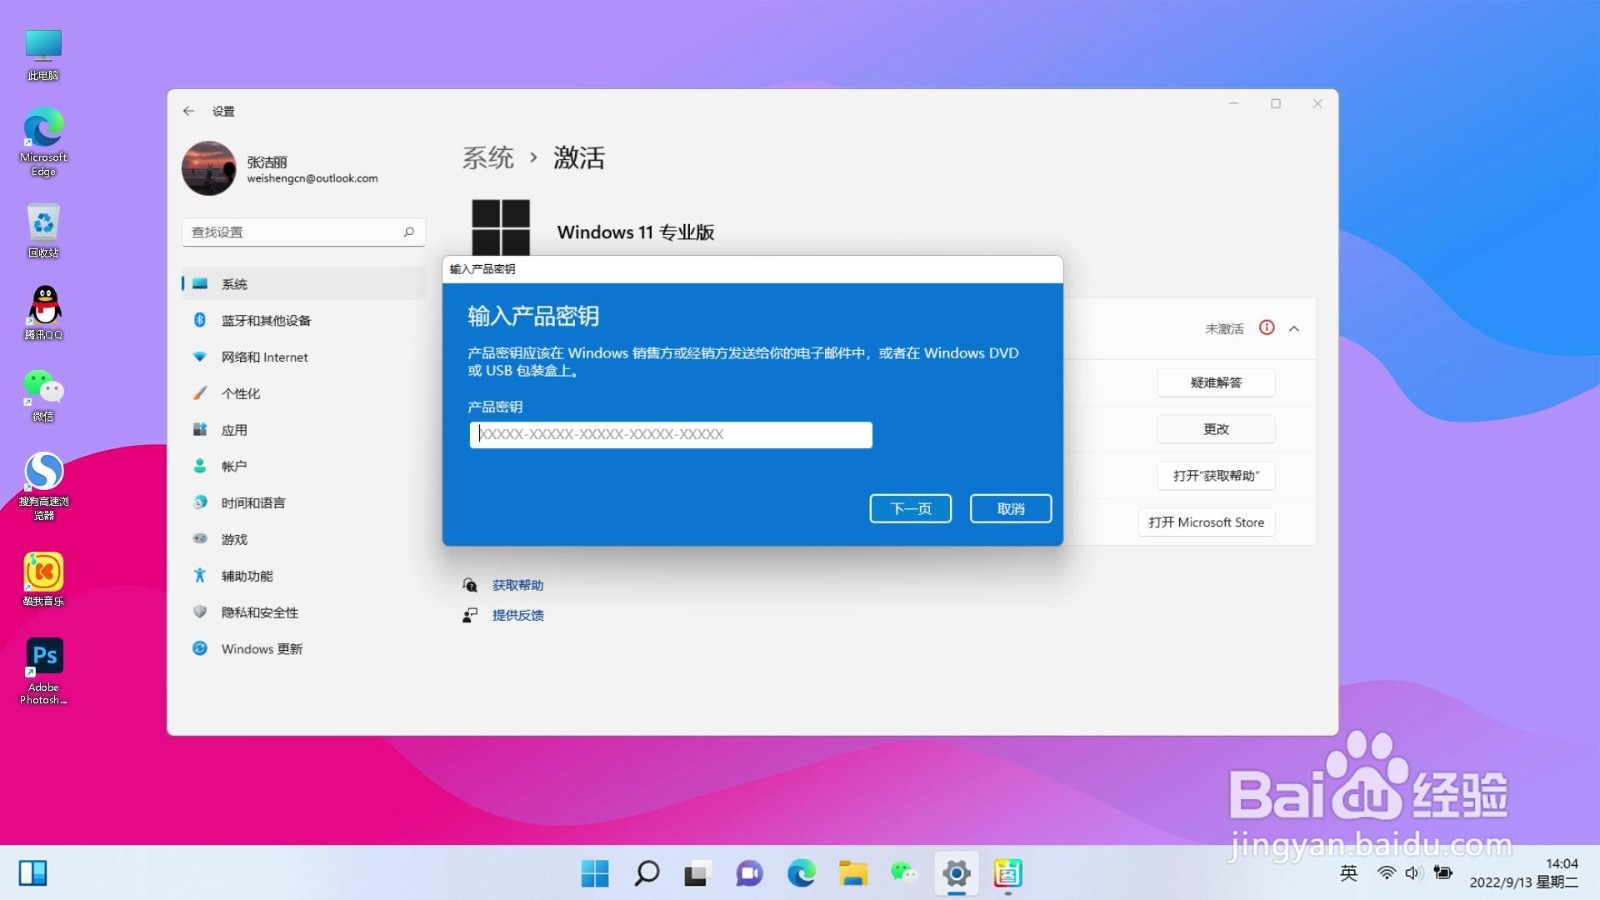Click 打开"获取帮助" button

(1216, 475)
